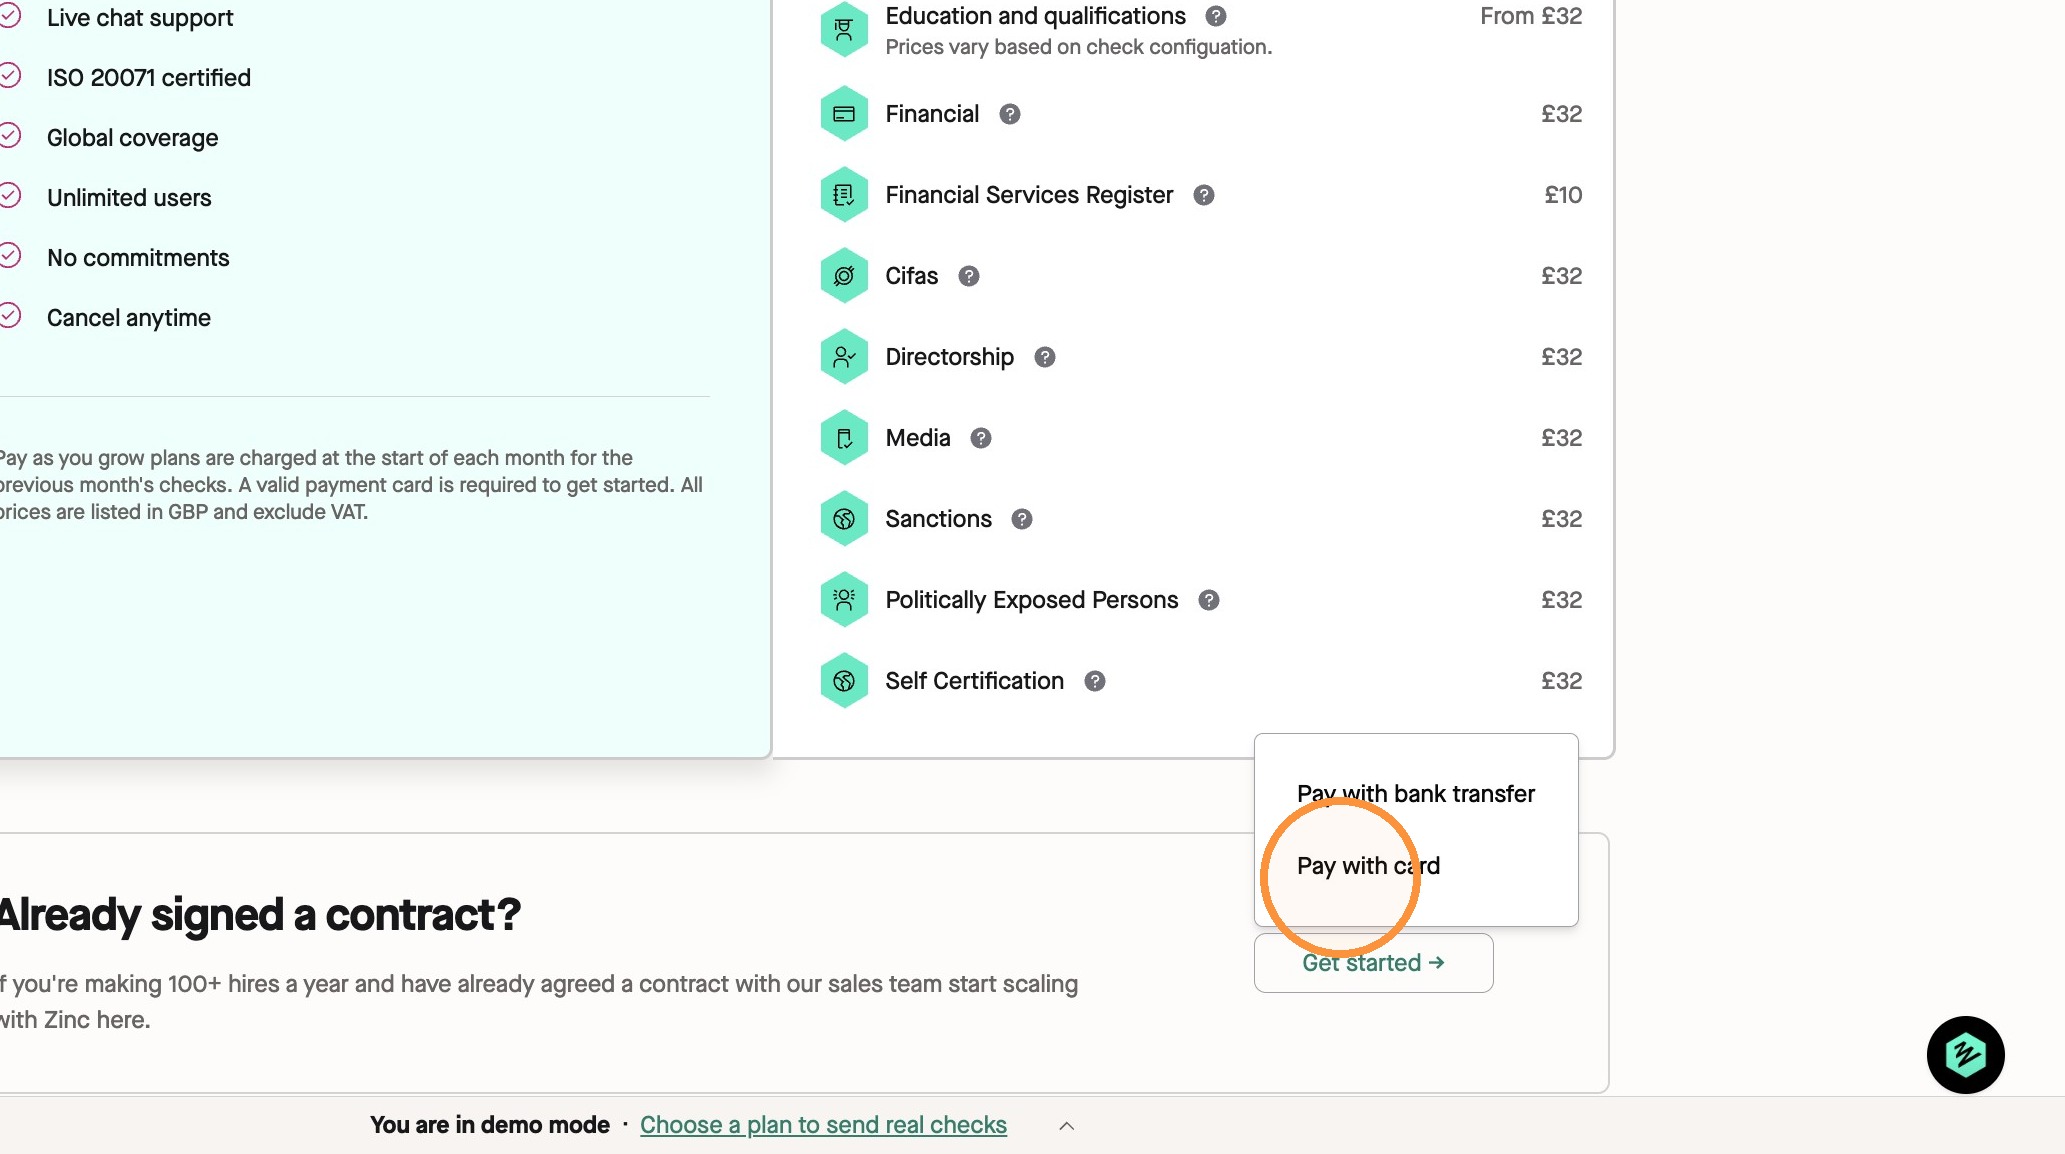Choose Pay with card from menu

coord(1368,866)
